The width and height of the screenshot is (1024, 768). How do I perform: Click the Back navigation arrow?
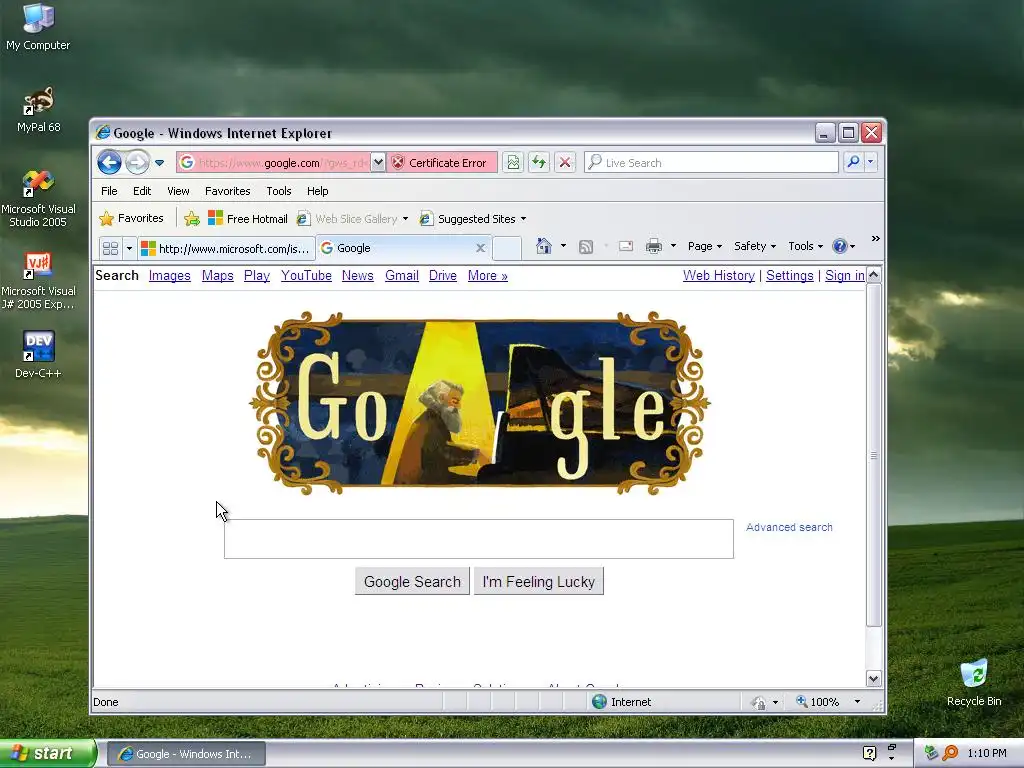(109, 162)
